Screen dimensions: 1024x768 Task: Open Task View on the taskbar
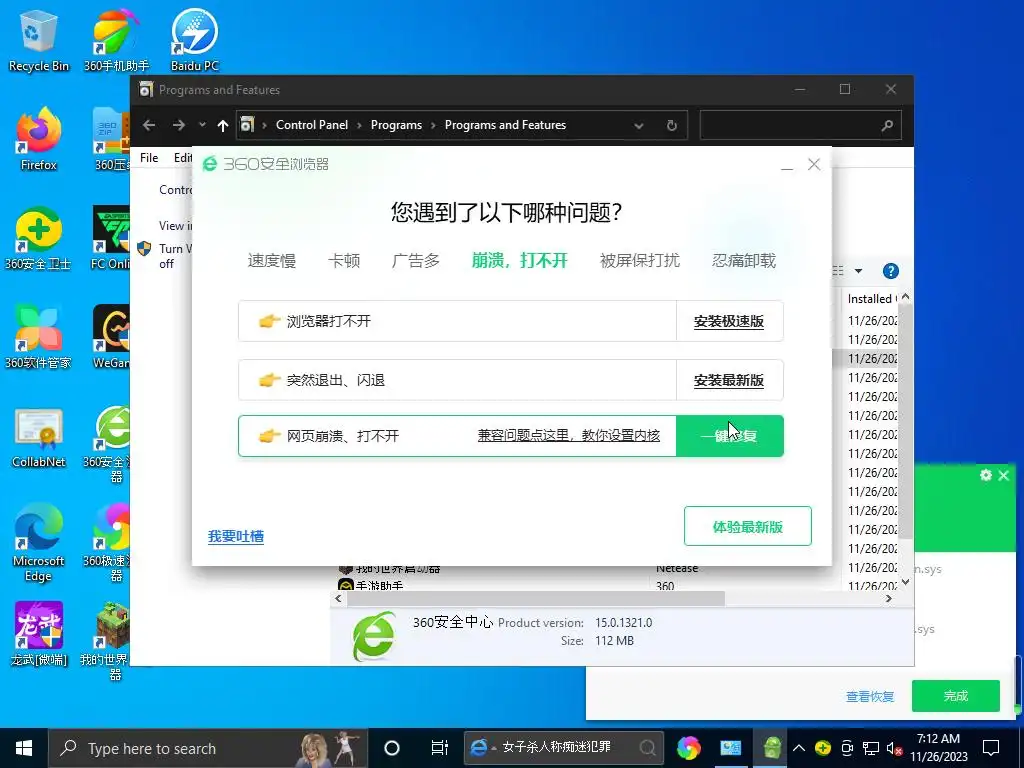click(x=440, y=748)
